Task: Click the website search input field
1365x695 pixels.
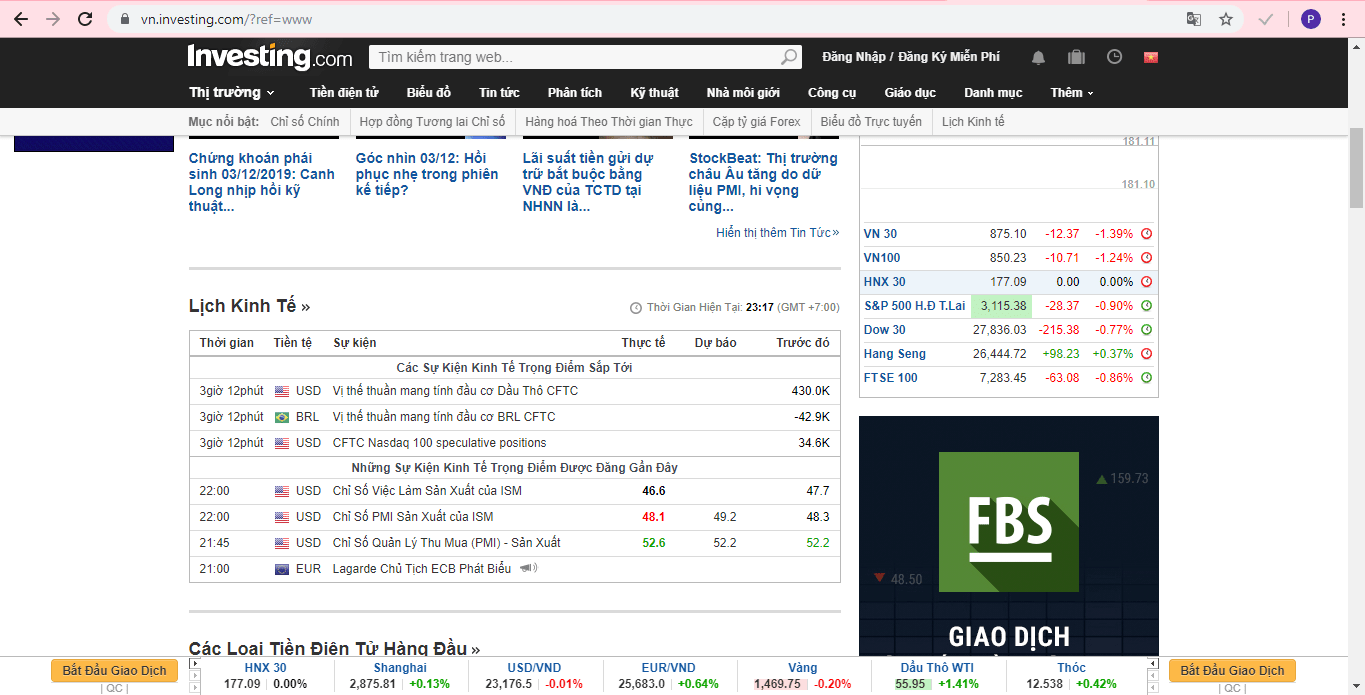Action: [575, 57]
